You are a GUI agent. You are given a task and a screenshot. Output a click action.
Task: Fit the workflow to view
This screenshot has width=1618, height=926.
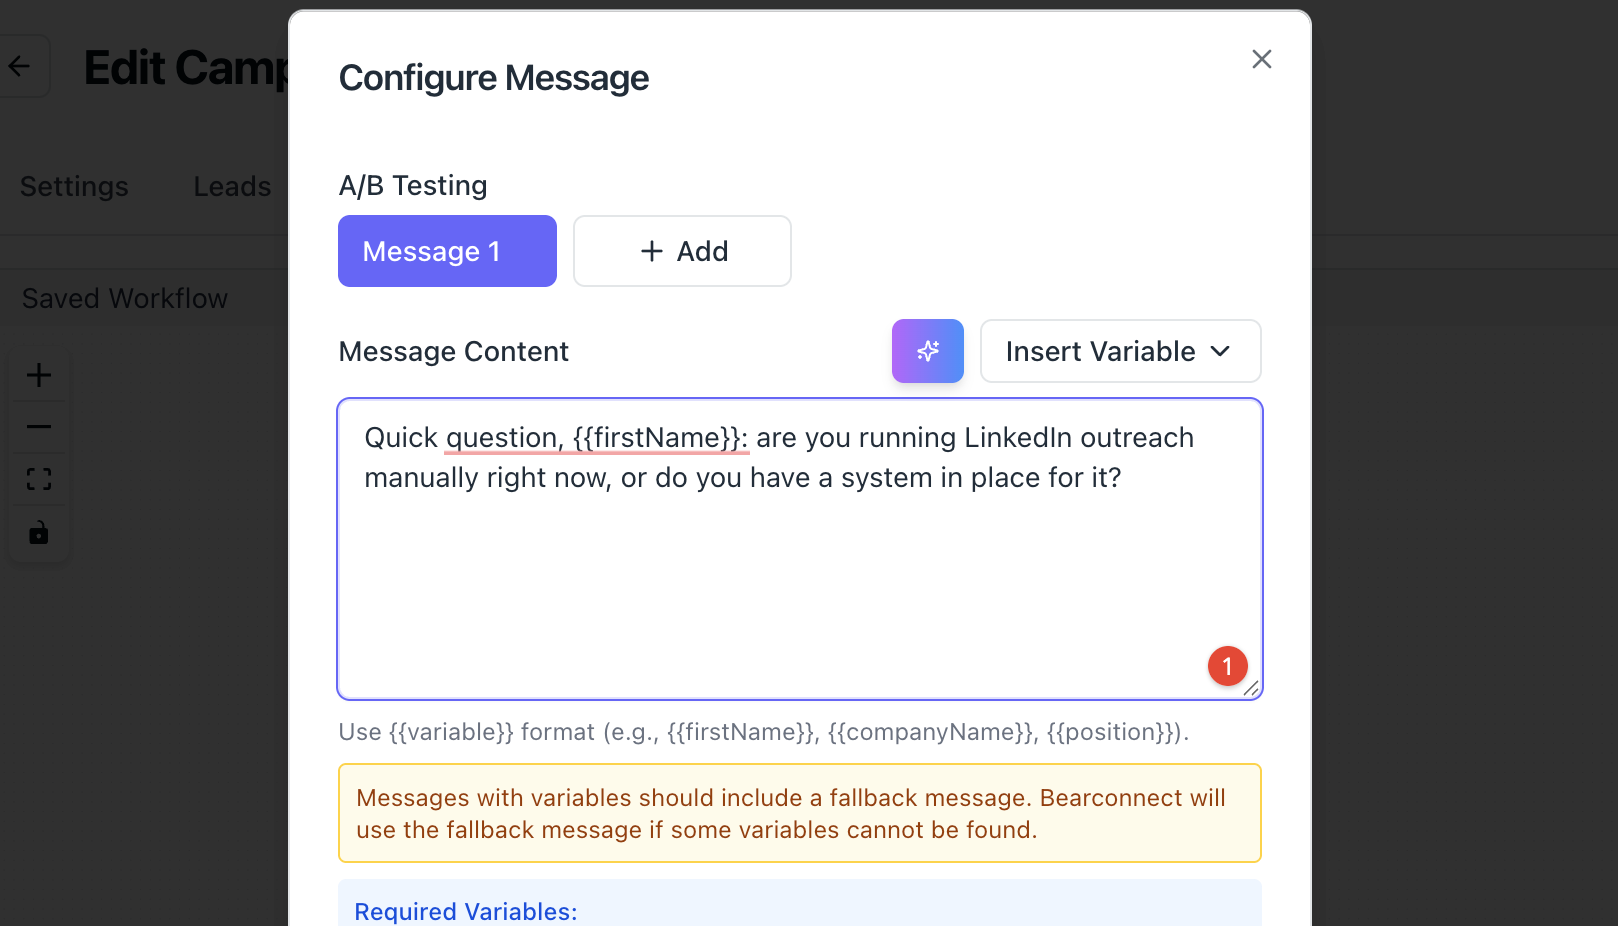coord(39,480)
